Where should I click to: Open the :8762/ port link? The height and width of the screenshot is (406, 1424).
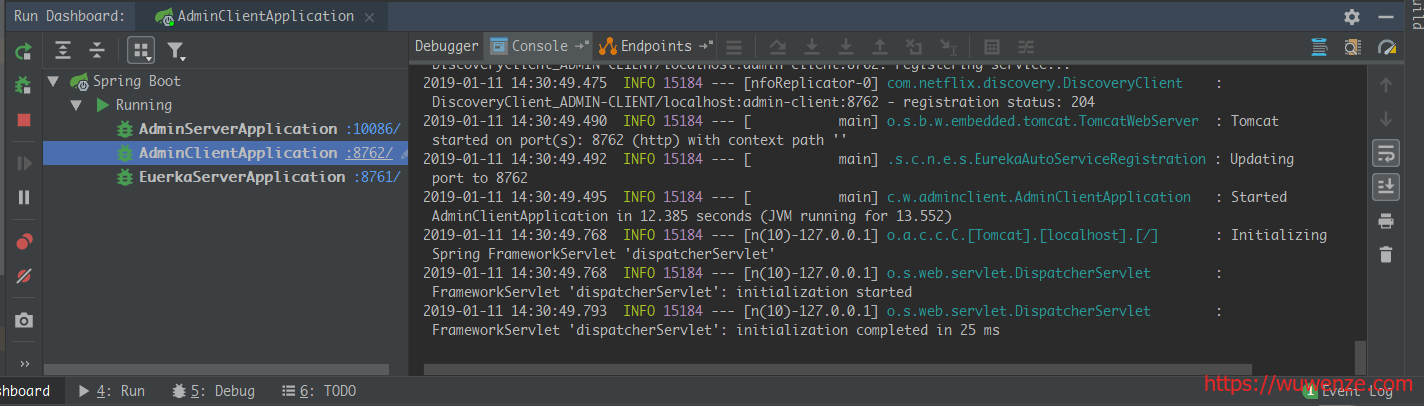click(369, 153)
